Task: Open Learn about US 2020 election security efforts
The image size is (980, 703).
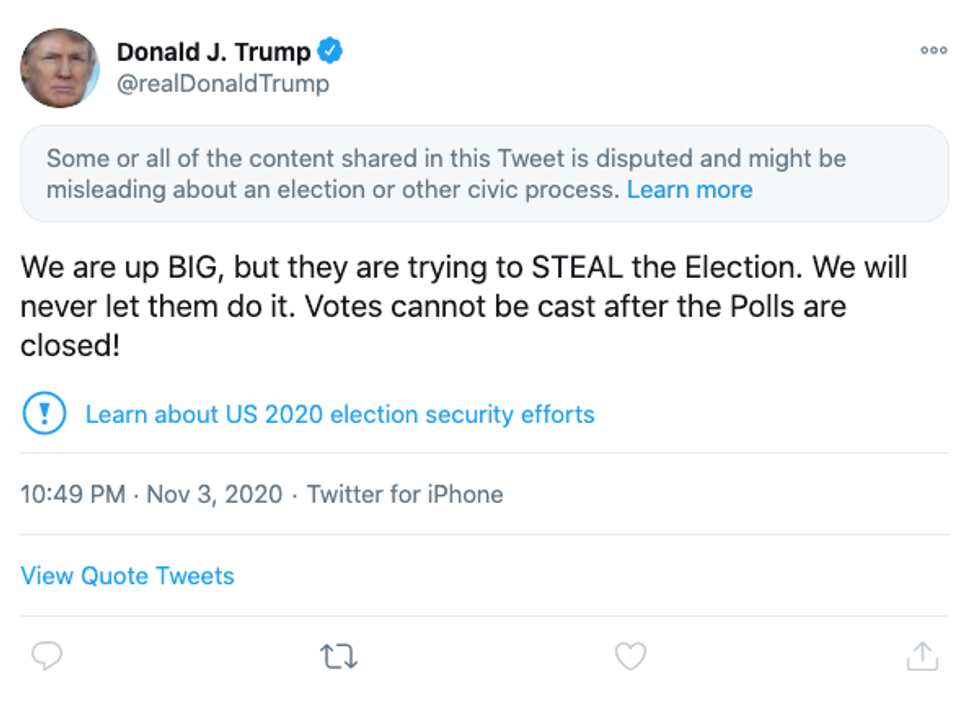Action: point(340,414)
